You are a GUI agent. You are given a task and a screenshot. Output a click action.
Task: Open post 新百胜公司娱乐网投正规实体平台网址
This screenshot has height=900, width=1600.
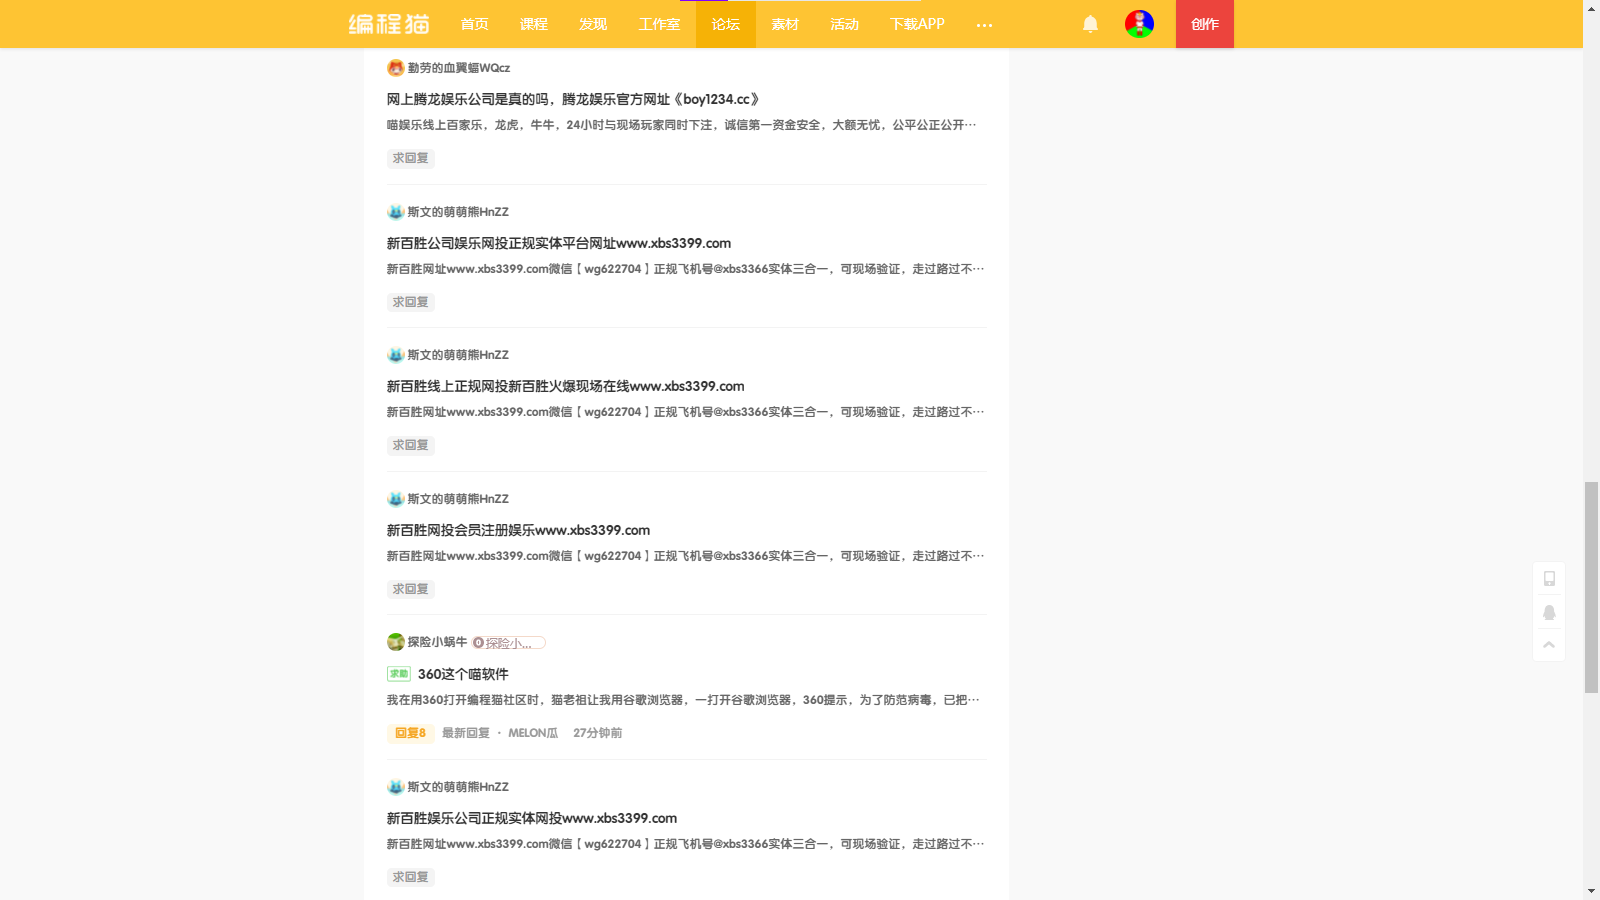[559, 243]
